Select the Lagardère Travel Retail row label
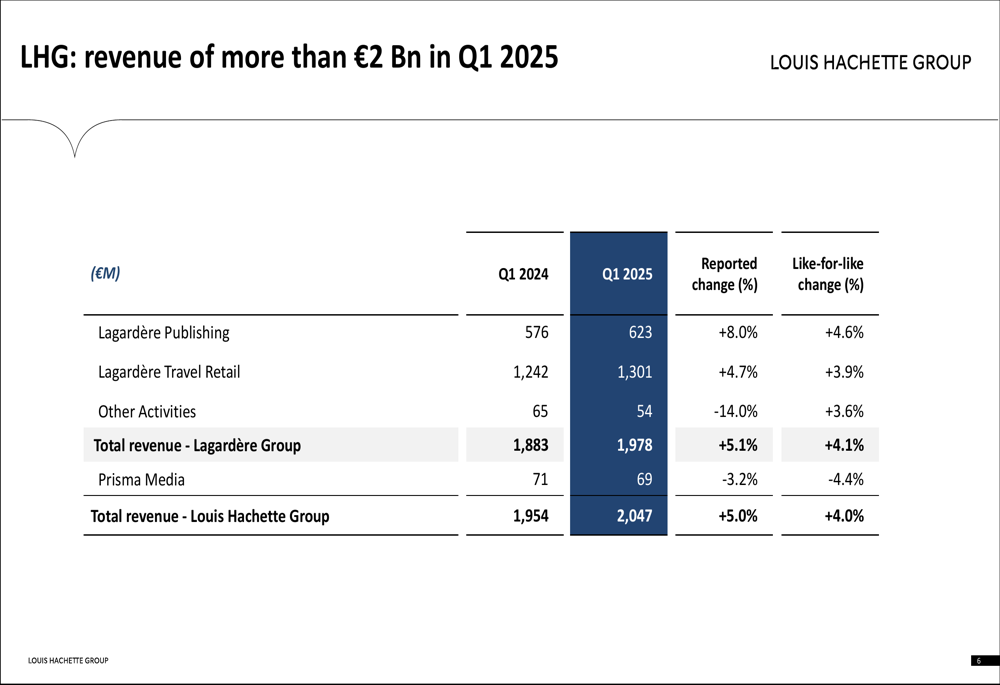 169,372
